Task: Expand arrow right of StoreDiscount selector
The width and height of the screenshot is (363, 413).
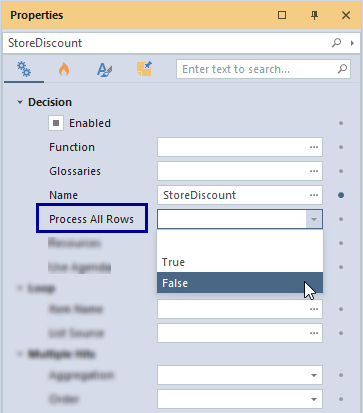Action: (352, 43)
